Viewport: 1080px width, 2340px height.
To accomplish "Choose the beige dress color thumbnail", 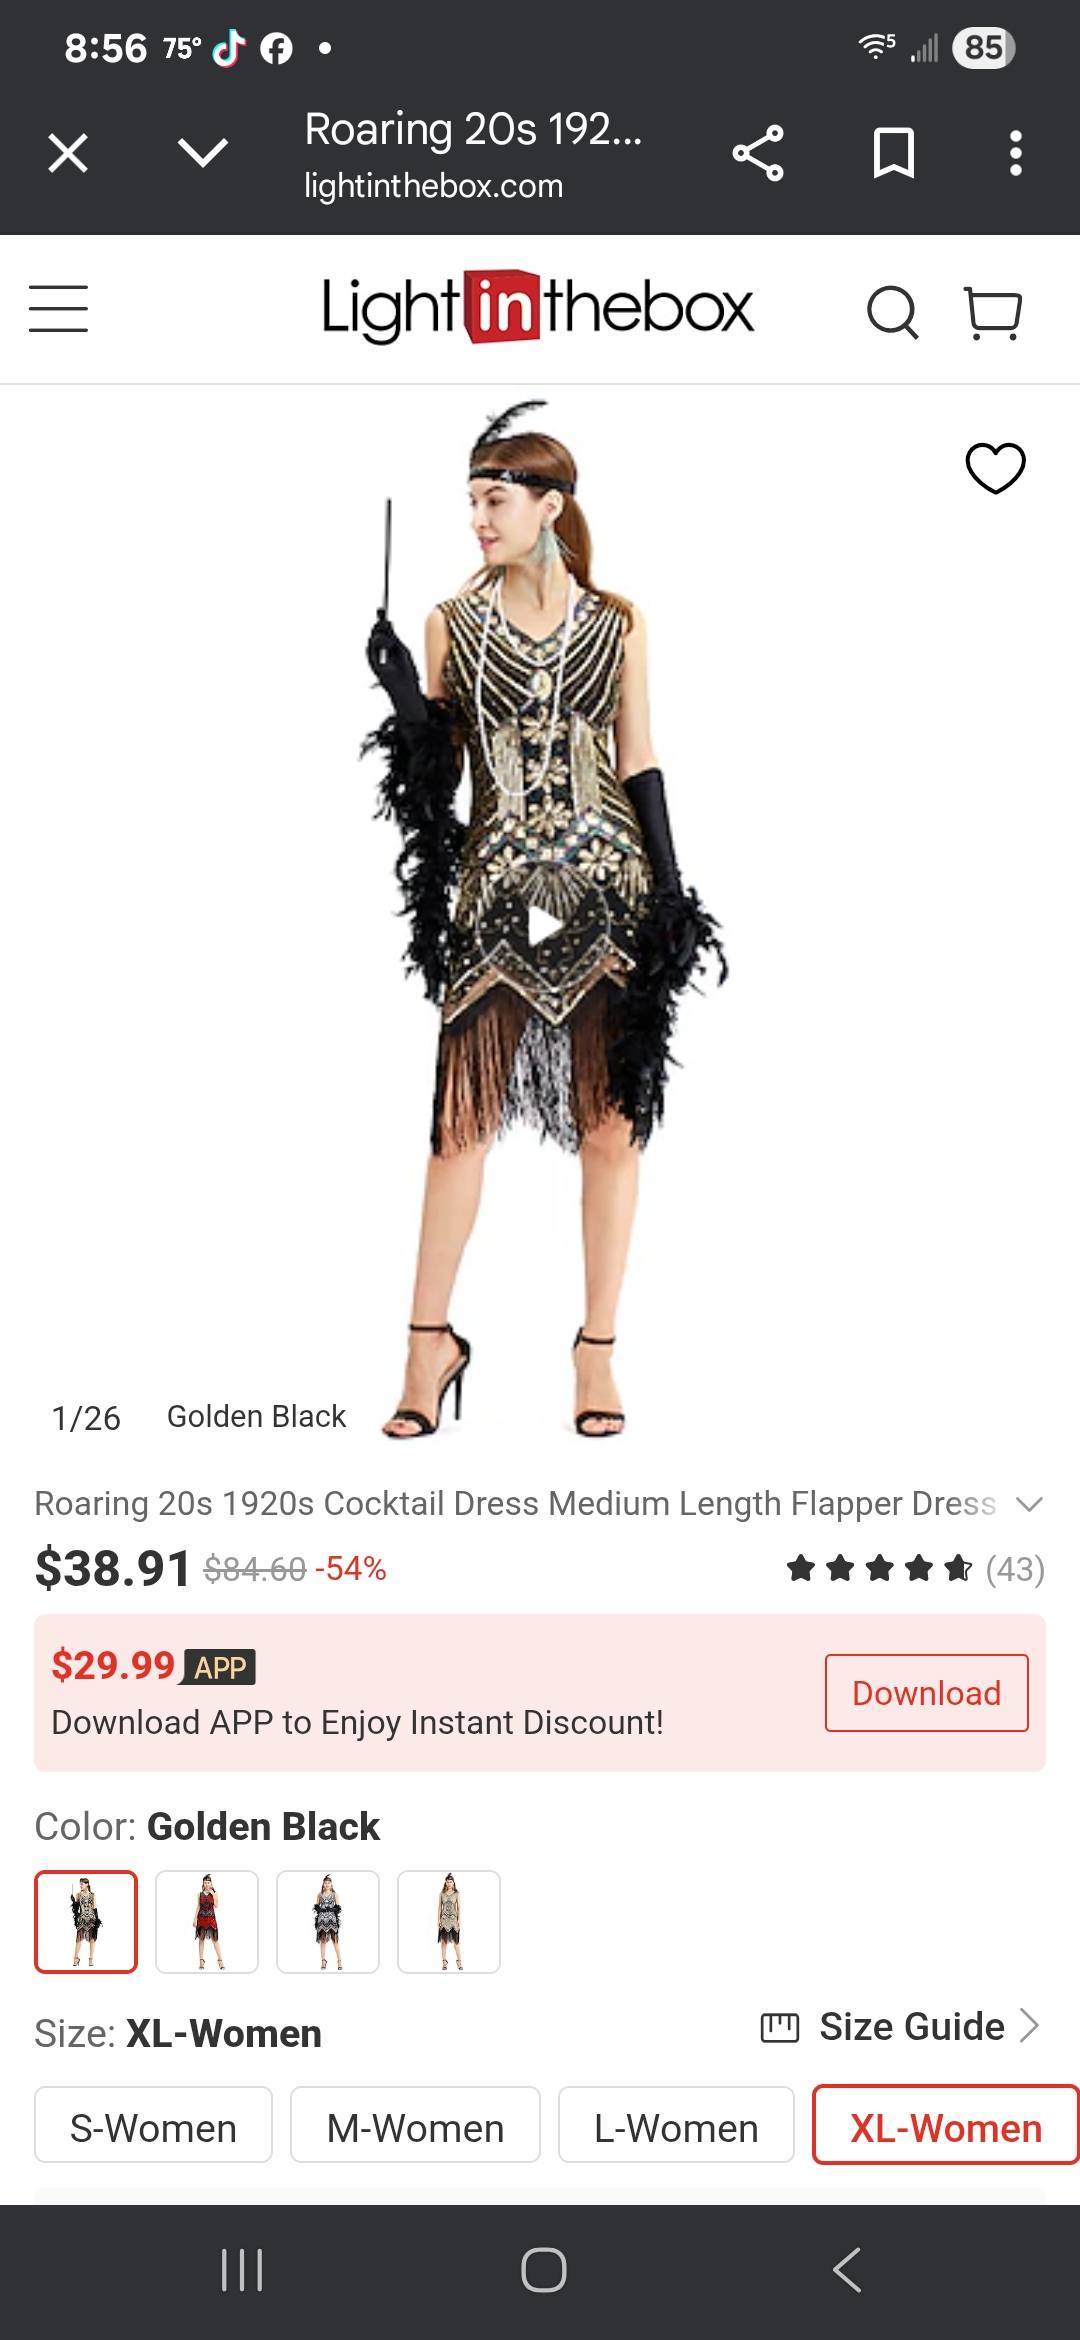I will [449, 1922].
